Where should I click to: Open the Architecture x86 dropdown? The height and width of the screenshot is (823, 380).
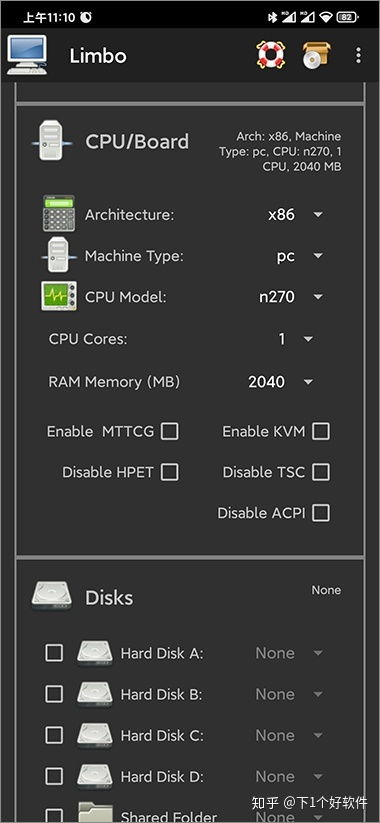[x=296, y=215]
